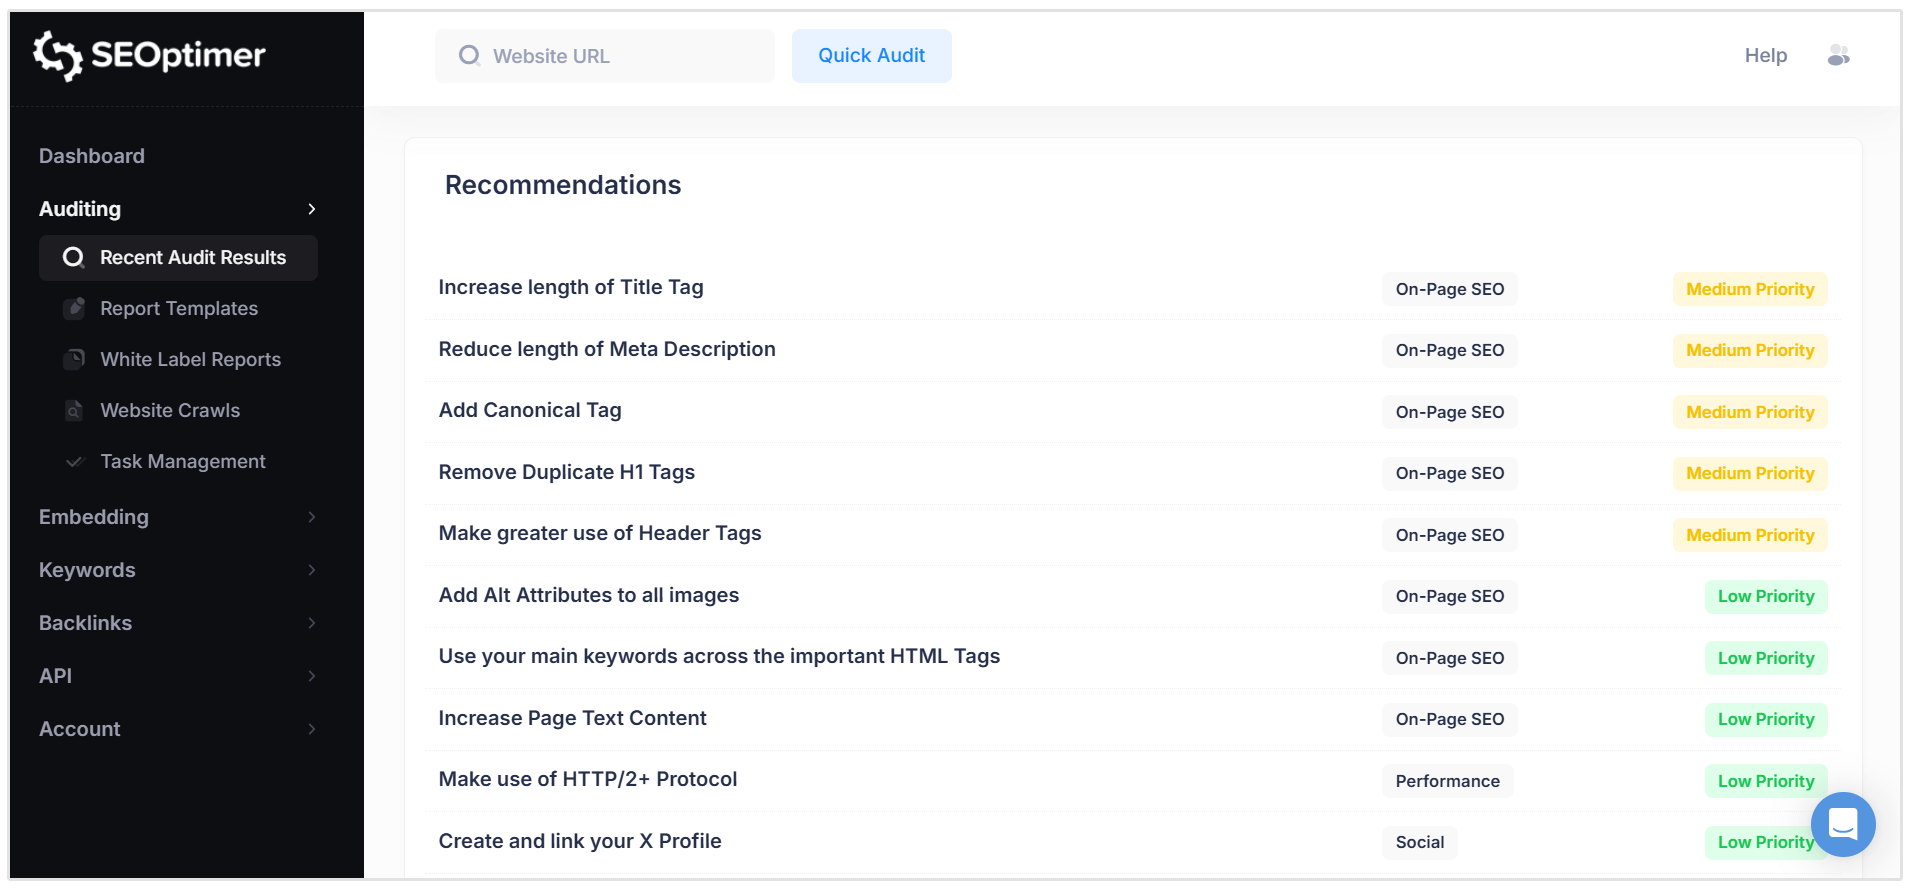Click Performance tag in HTTP/2+ row
Screen dimensions: 1910x890
click(x=1448, y=781)
